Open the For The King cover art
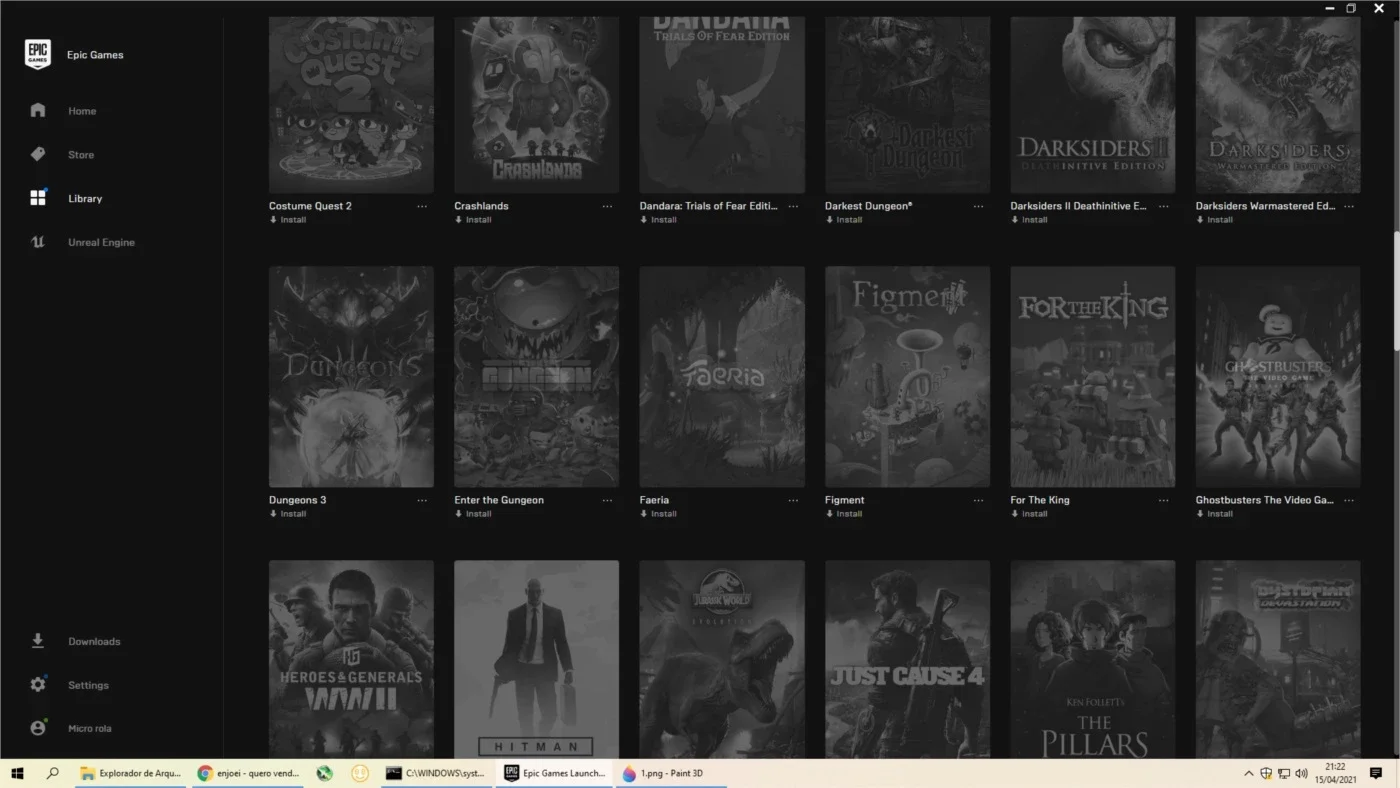 1093,376
